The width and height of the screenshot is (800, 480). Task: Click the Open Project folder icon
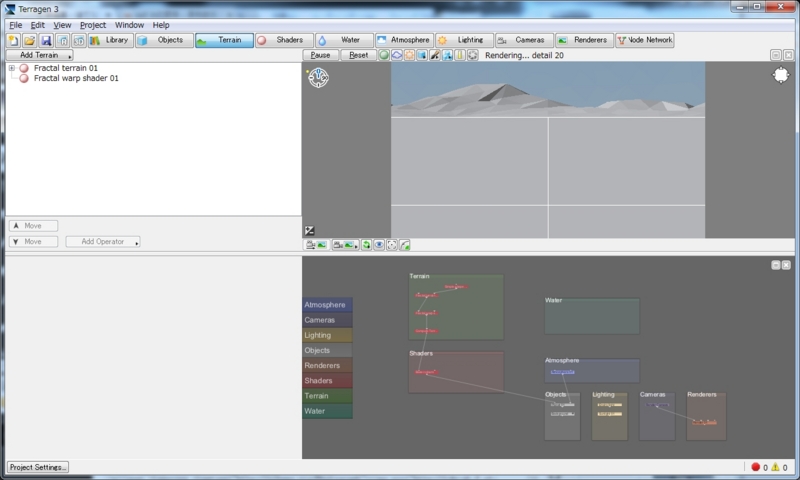coord(30,40)
